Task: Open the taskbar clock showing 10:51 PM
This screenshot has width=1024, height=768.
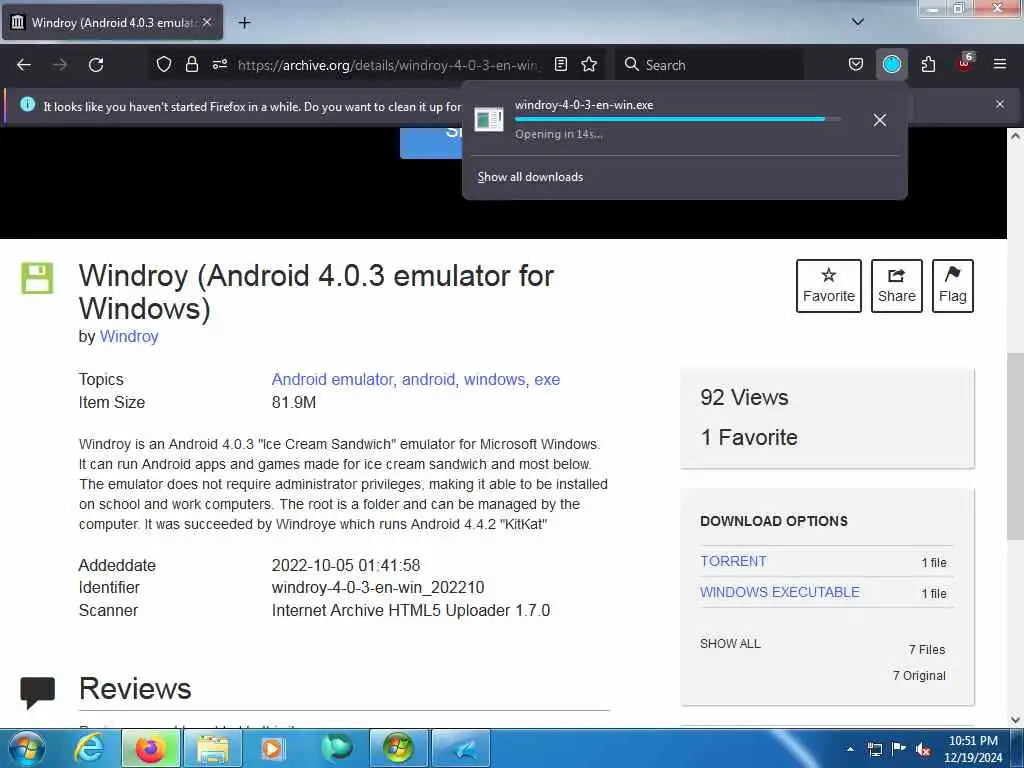Action: point(973,749)
